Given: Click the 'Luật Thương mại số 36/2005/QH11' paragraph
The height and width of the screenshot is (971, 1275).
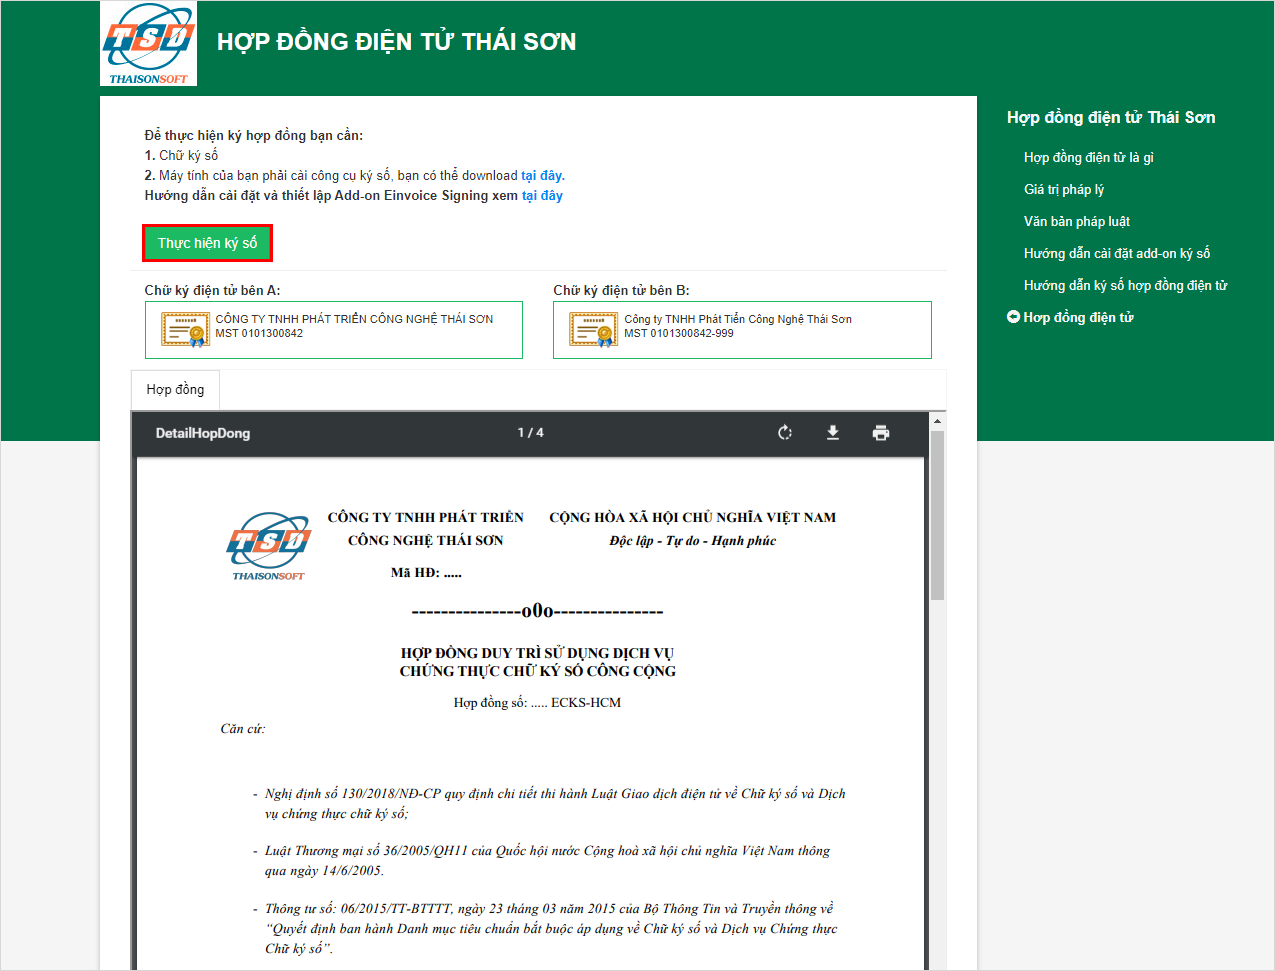Looking at the screenshot, I should 547,861.
